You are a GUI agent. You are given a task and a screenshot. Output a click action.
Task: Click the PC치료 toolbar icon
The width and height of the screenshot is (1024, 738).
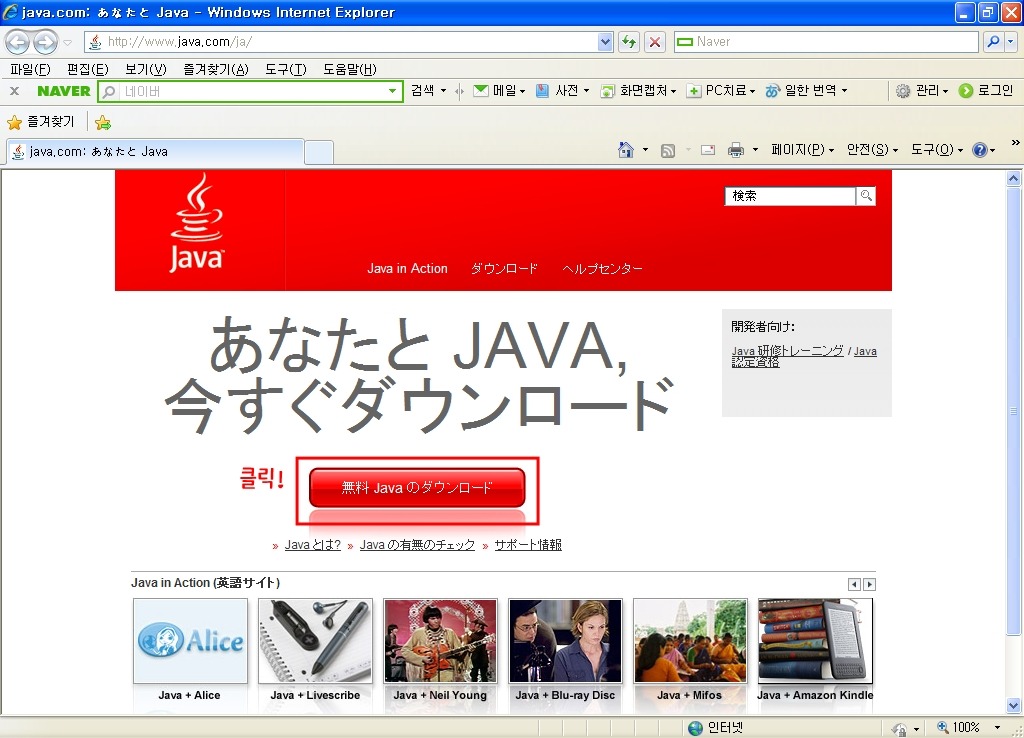pos(694,91)
